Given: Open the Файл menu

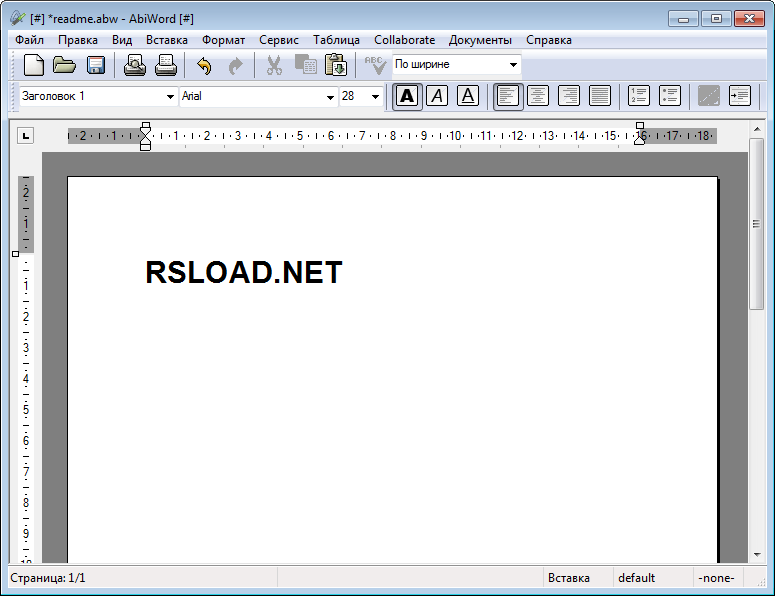Looking at the screenshot, I should pos(30,40).
